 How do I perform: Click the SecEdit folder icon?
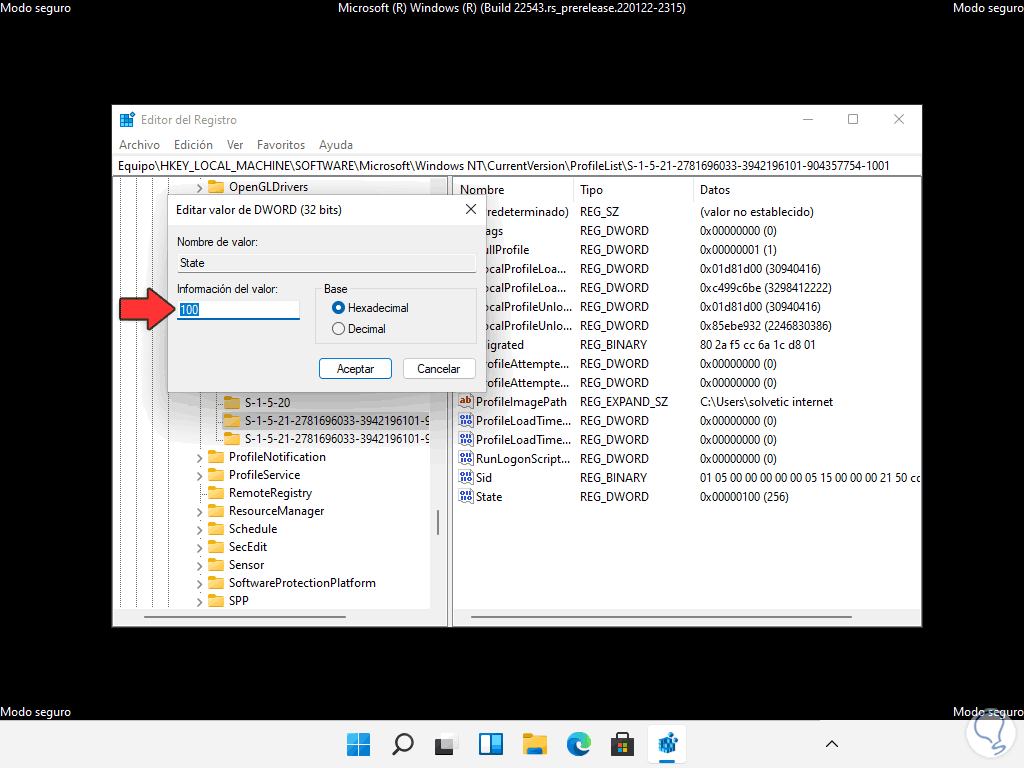(x=216, y=547)
